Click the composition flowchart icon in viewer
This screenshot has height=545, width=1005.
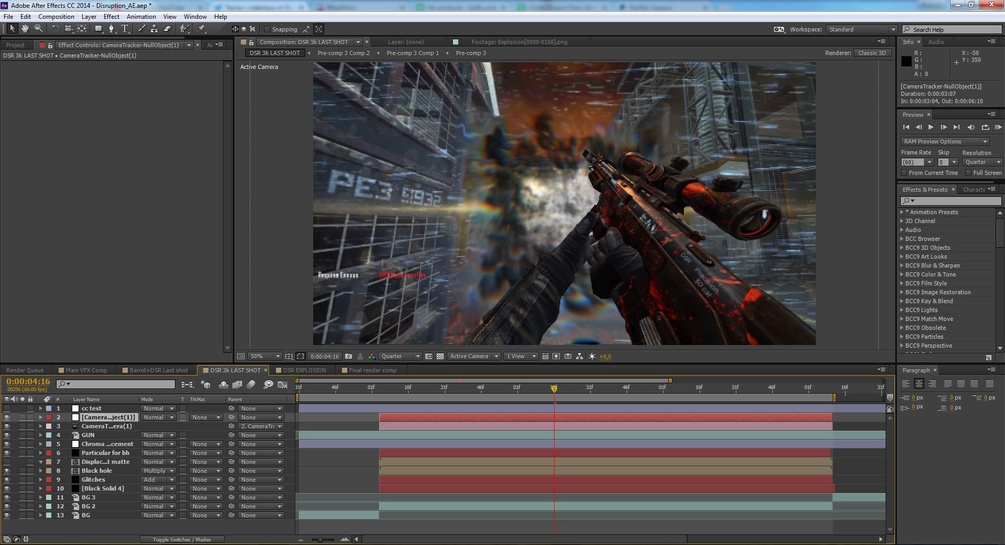tap(579, 356)
